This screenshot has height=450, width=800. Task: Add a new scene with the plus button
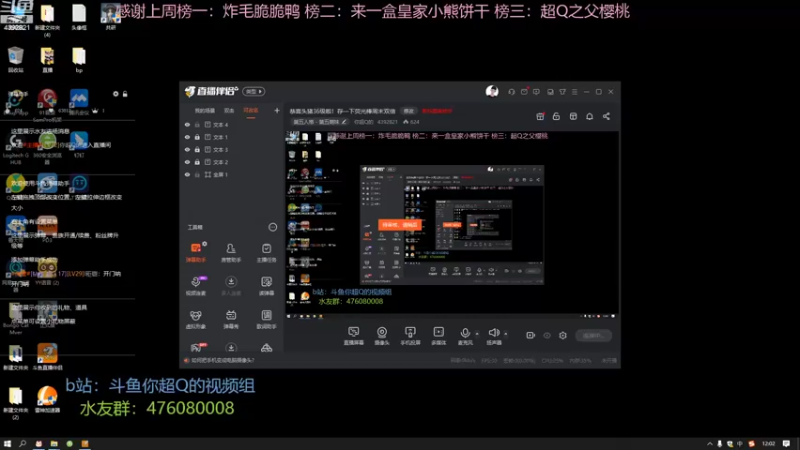pos(277,110)
